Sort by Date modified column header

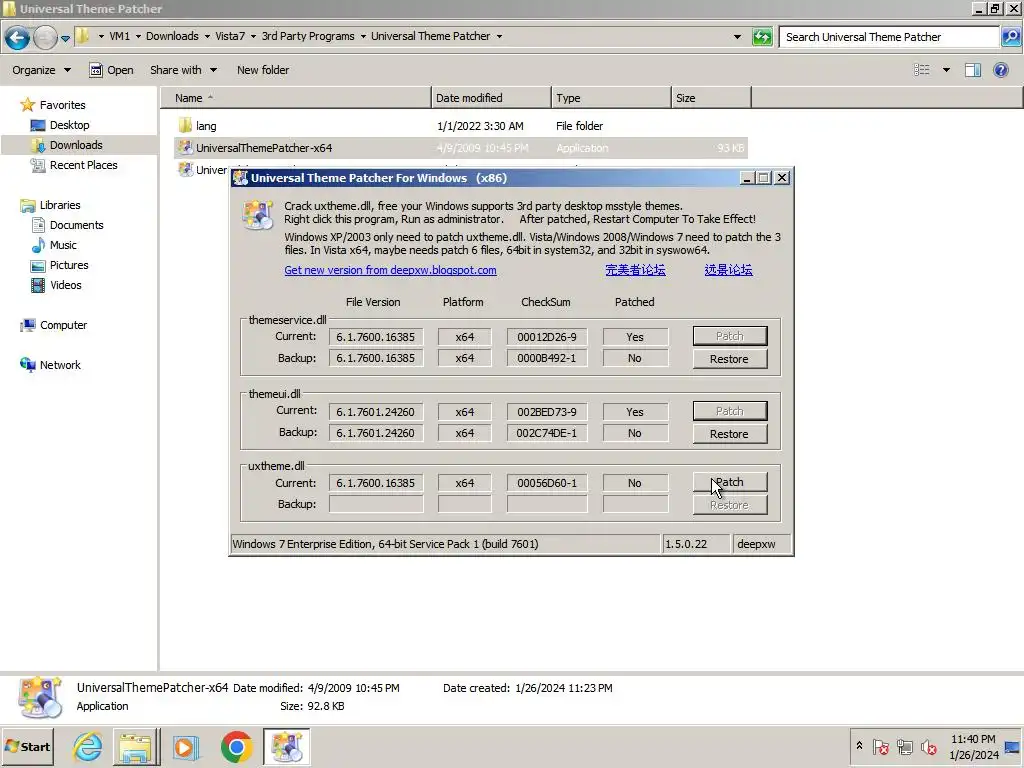pyautogui.click(x=491, y=98)
